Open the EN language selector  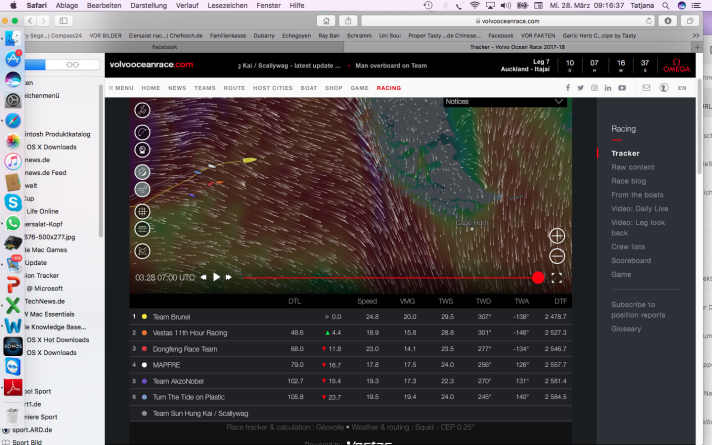682,88
